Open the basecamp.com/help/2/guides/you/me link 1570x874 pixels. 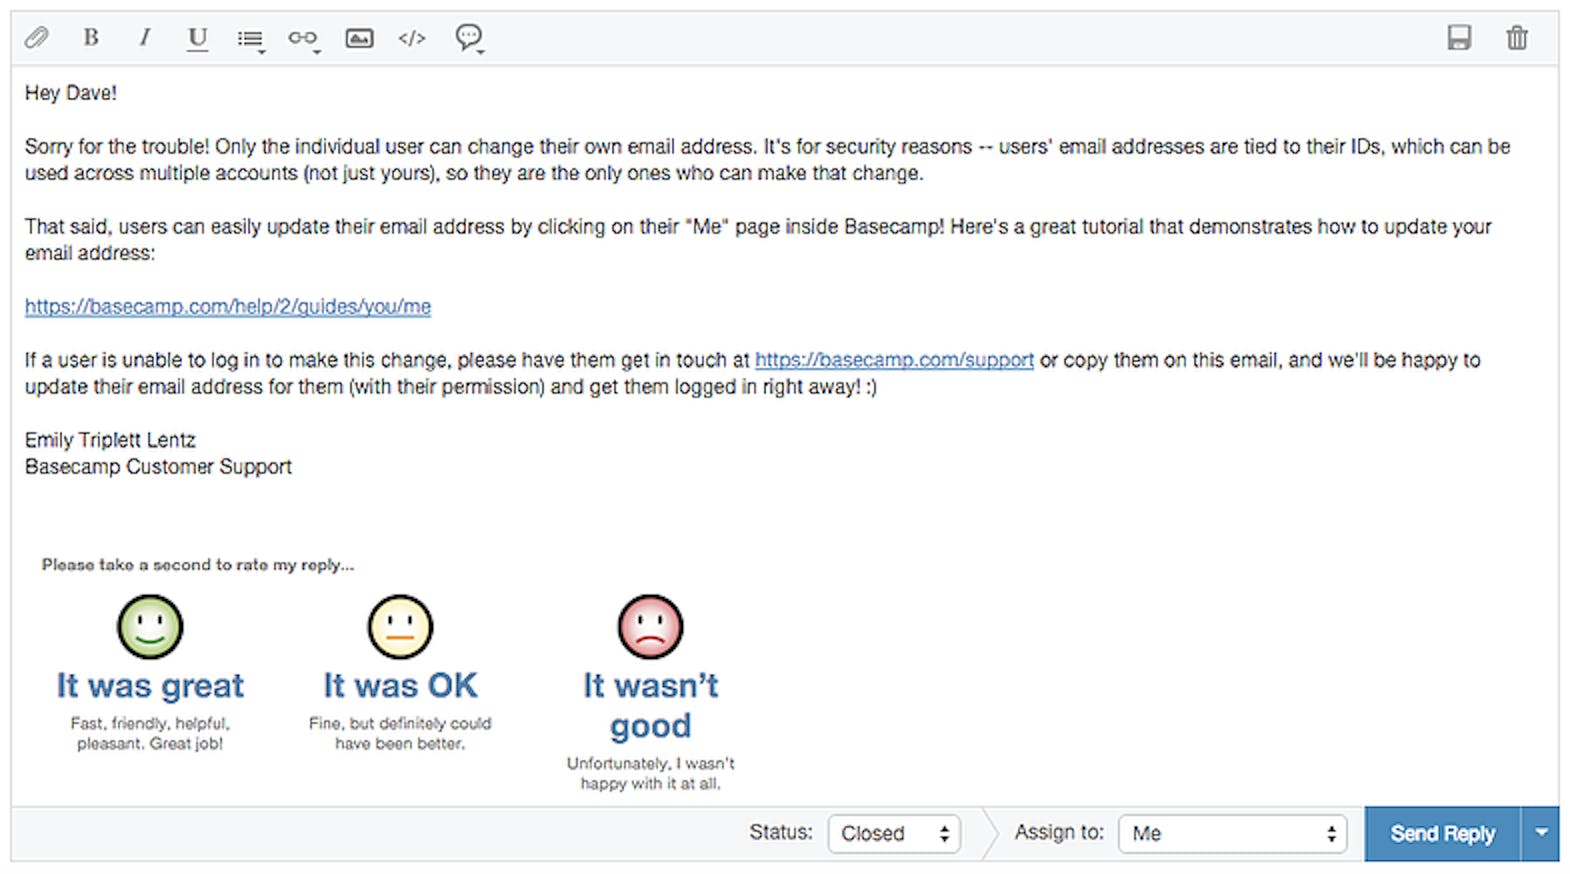click(228, 306)
